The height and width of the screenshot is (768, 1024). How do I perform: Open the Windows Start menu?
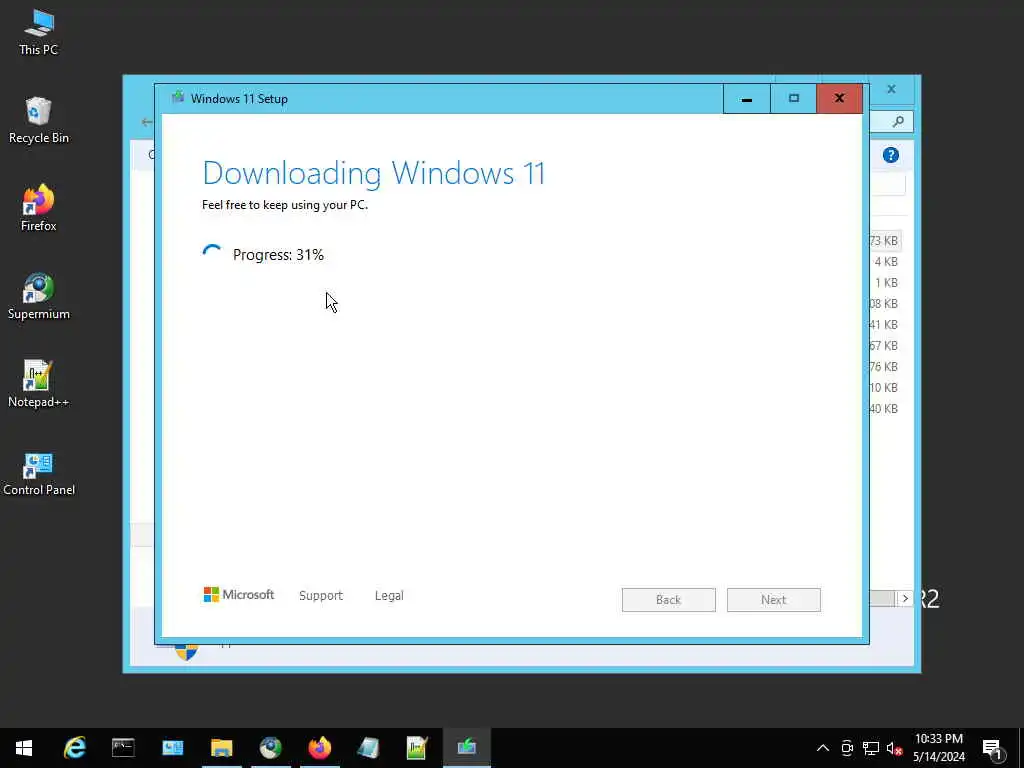24,748
